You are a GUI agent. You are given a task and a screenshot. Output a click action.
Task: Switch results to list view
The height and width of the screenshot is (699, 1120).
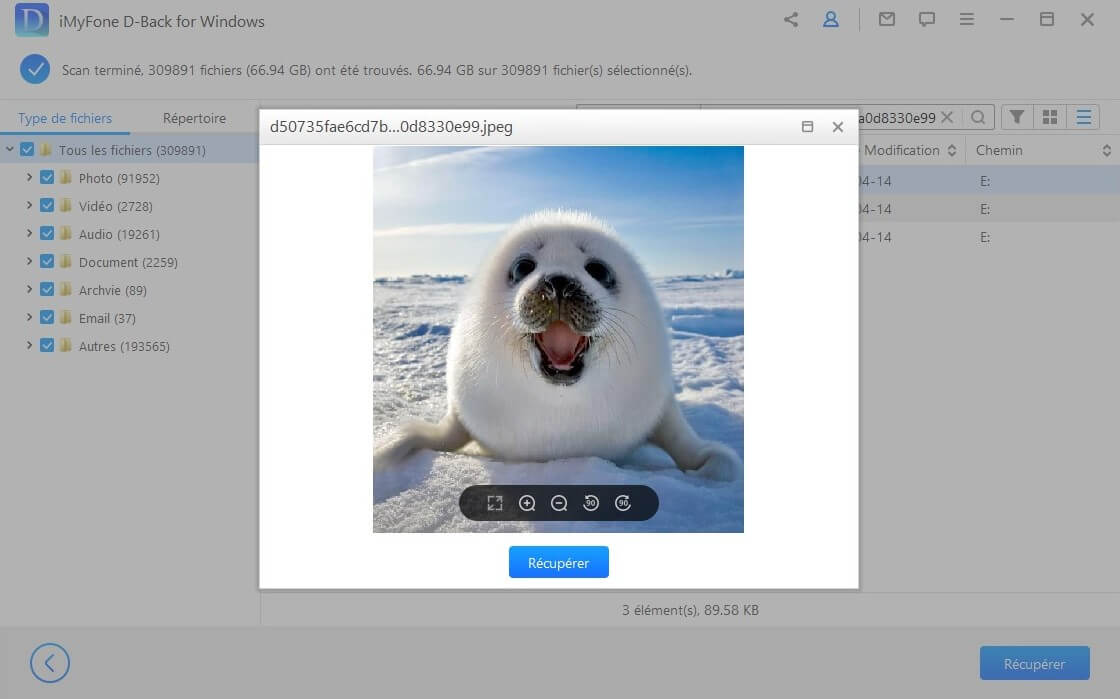click(x=1083, y=117)
